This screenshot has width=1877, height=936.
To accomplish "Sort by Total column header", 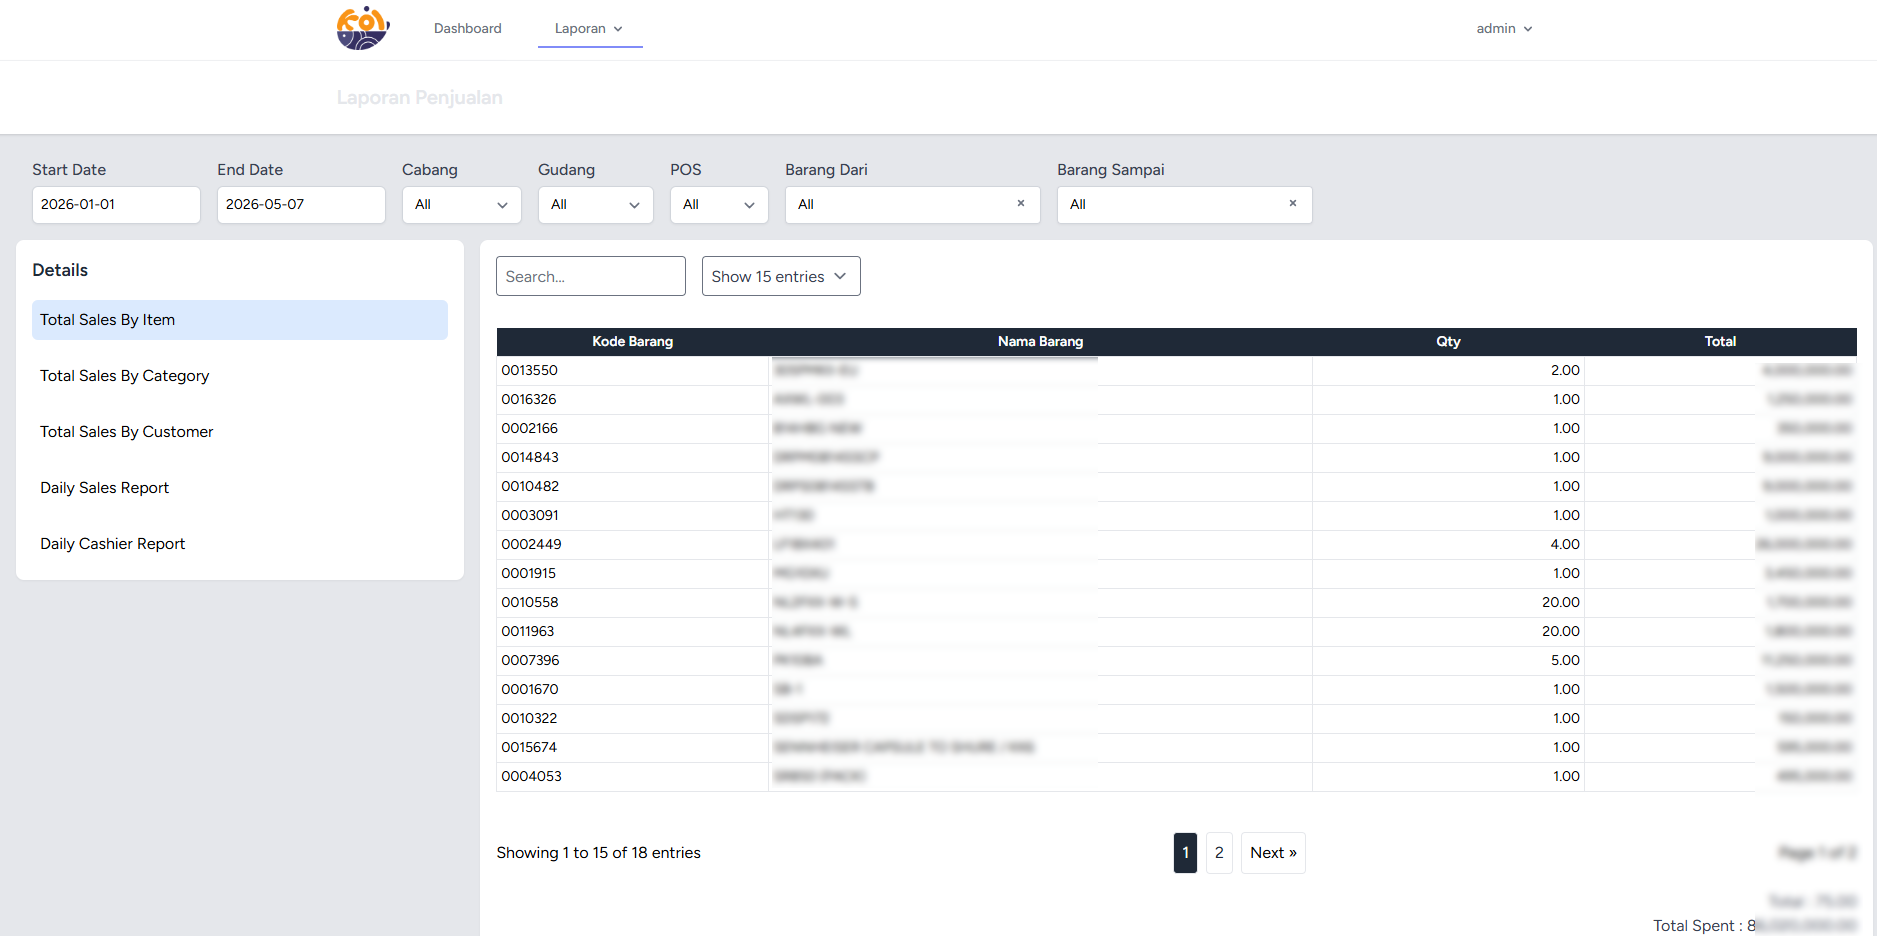I will (x=1720, y=342).
